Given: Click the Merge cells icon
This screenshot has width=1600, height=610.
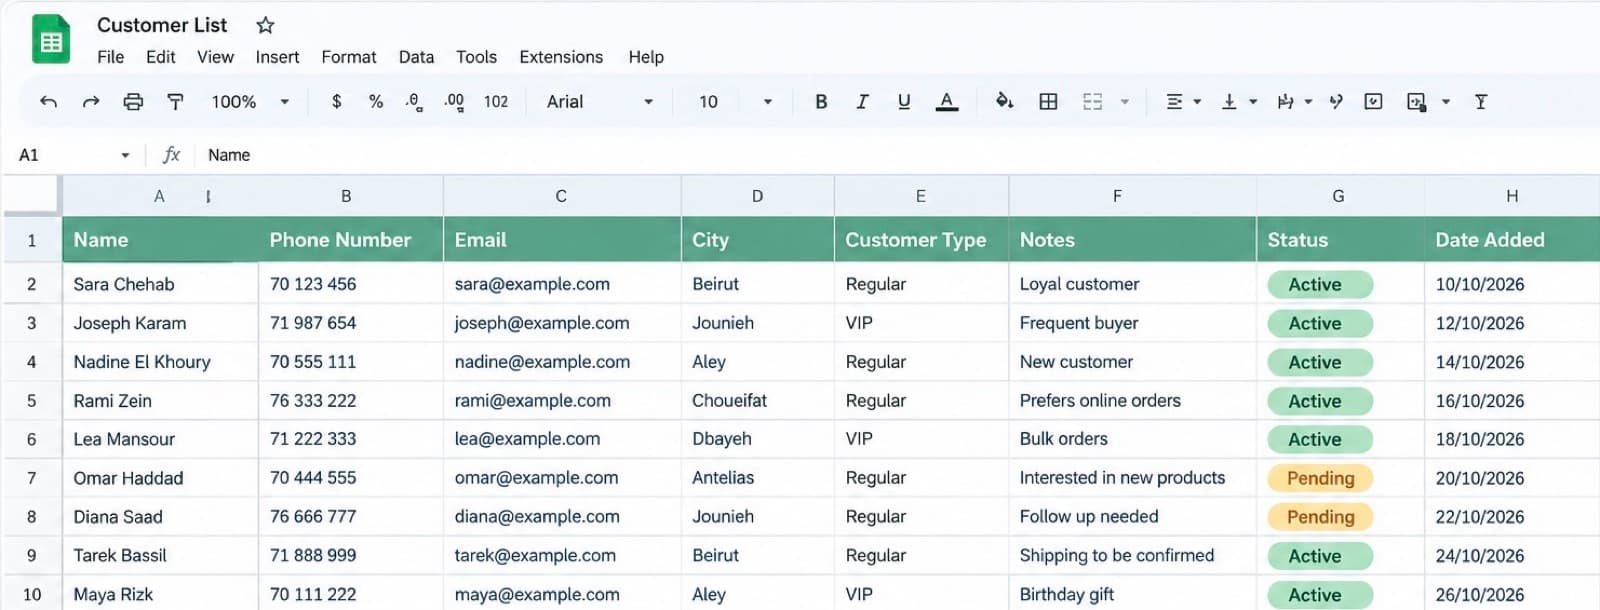Looking at the screenshot, I should pyautogui.click(x=1092, y=101).
